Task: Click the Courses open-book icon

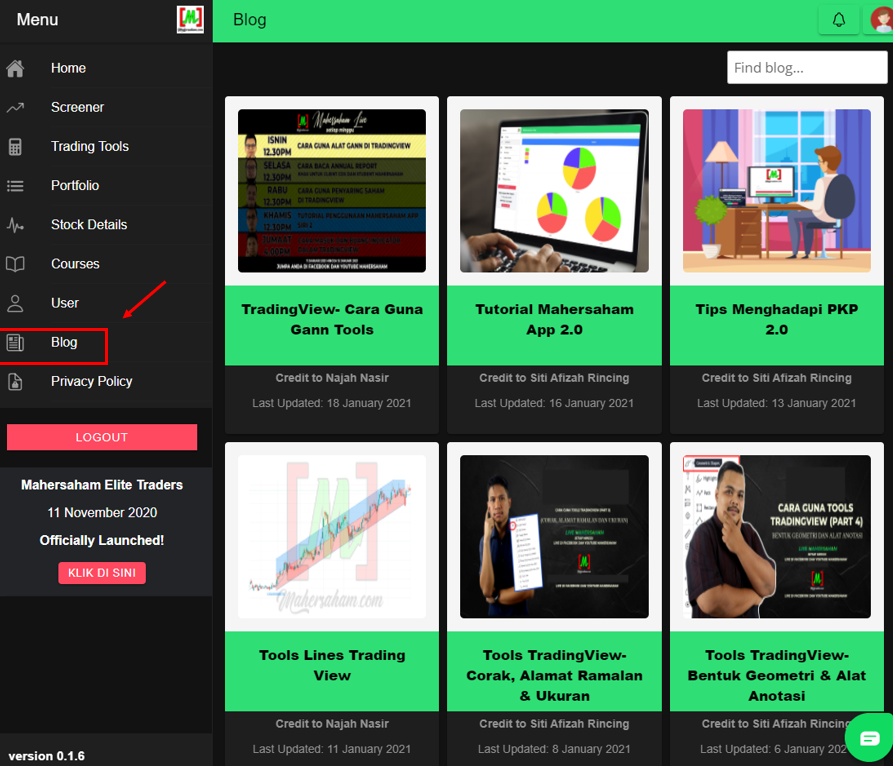Action: (x=15, y=264)
